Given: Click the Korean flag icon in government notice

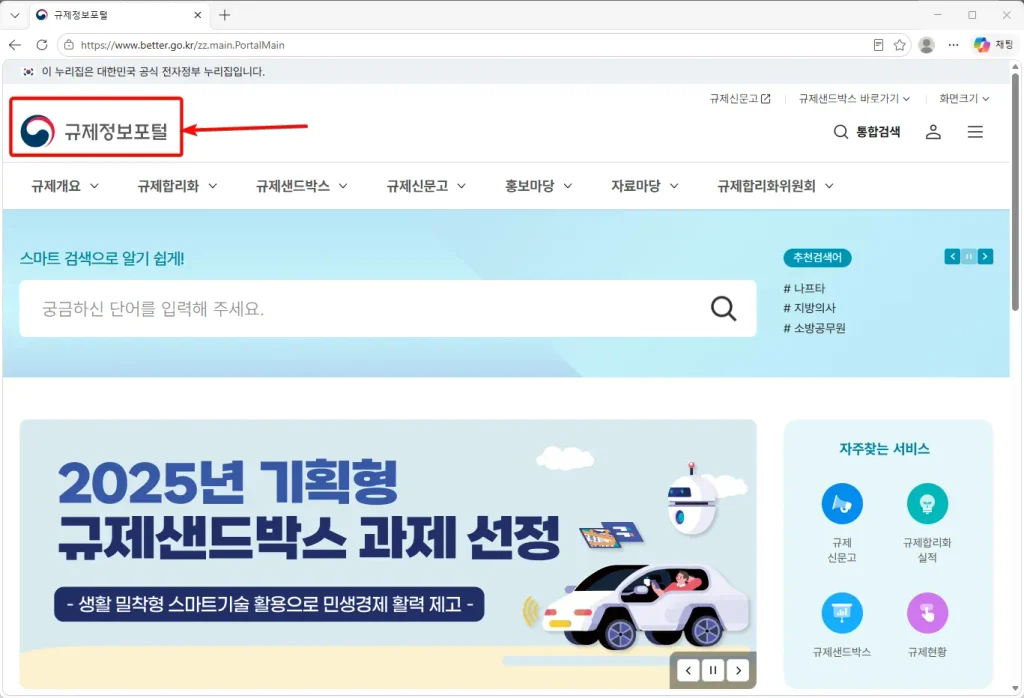Looking at the screenshot, I should [x=28, y=72].
